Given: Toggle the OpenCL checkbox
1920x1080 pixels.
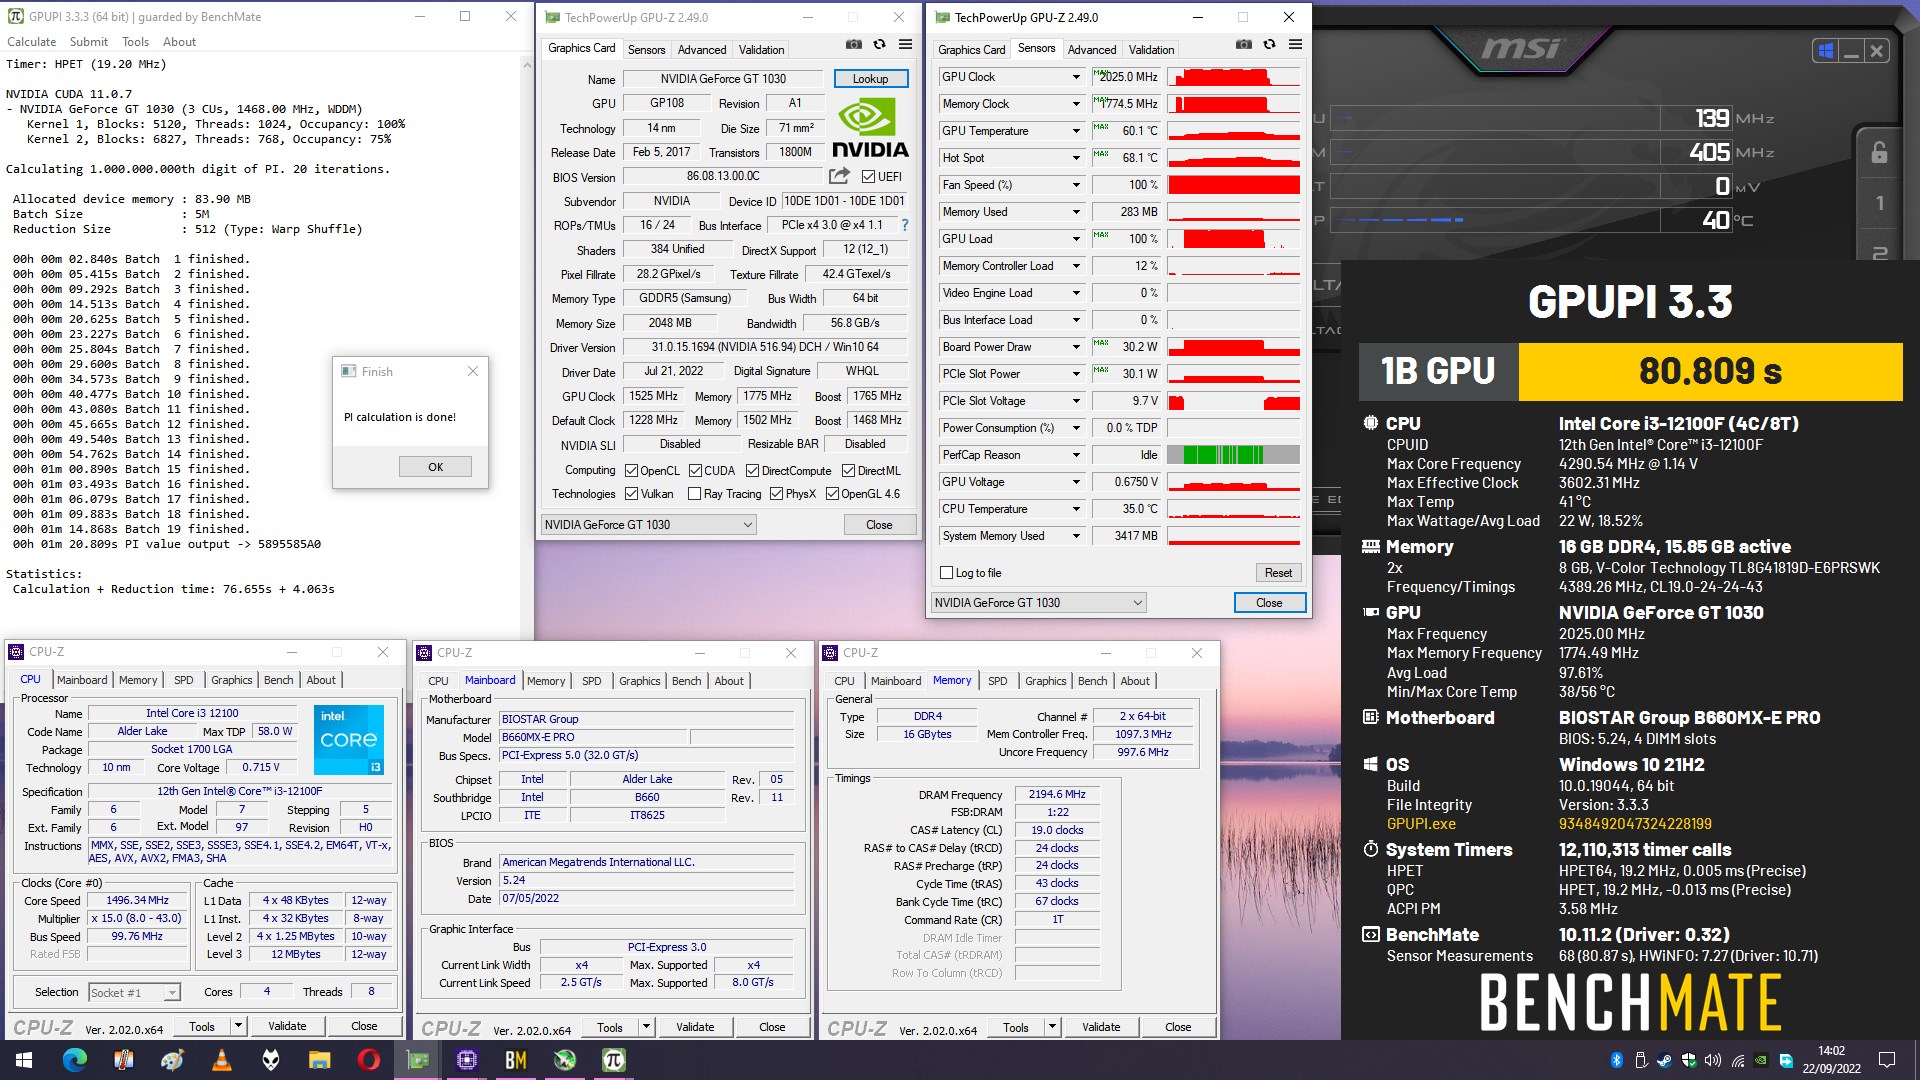Looking at the screenshot, I should click(x=631, y=471).
